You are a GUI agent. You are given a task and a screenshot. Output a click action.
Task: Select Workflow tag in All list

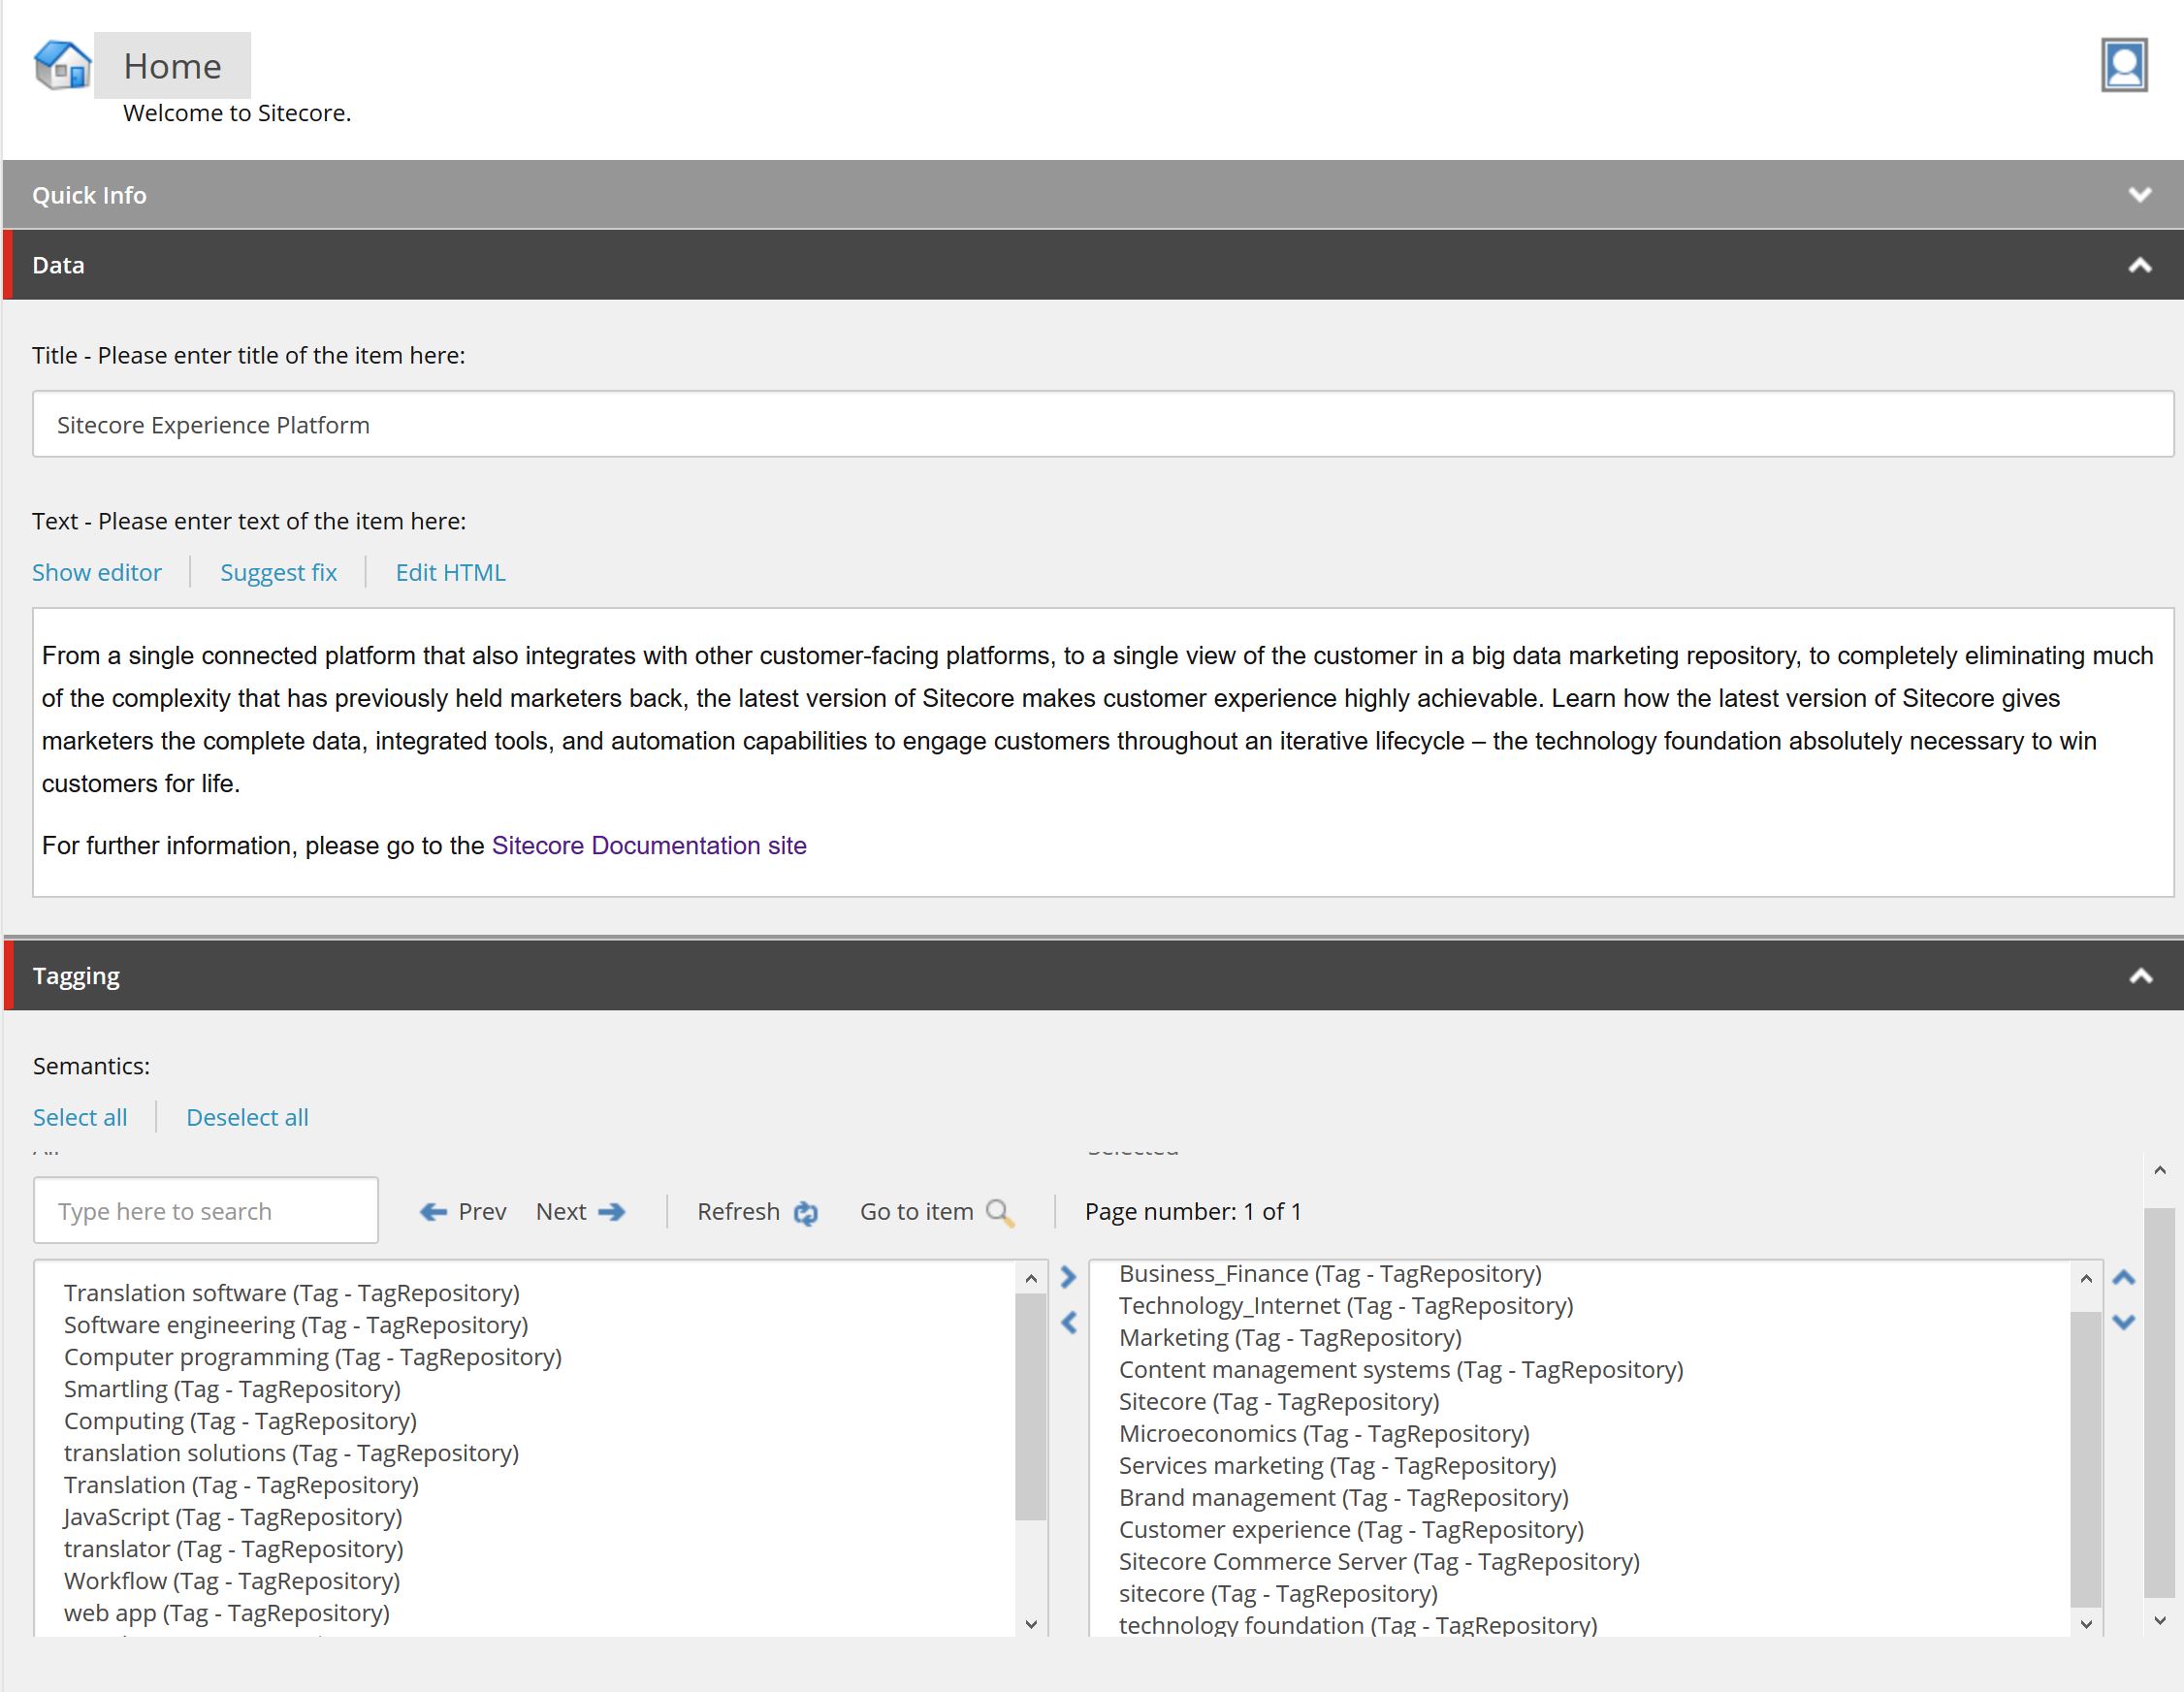click(x=232, y=1581)
